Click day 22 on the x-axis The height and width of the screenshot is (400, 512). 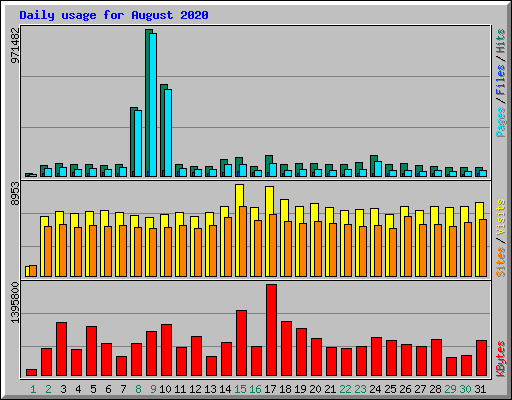click(345, 389)
